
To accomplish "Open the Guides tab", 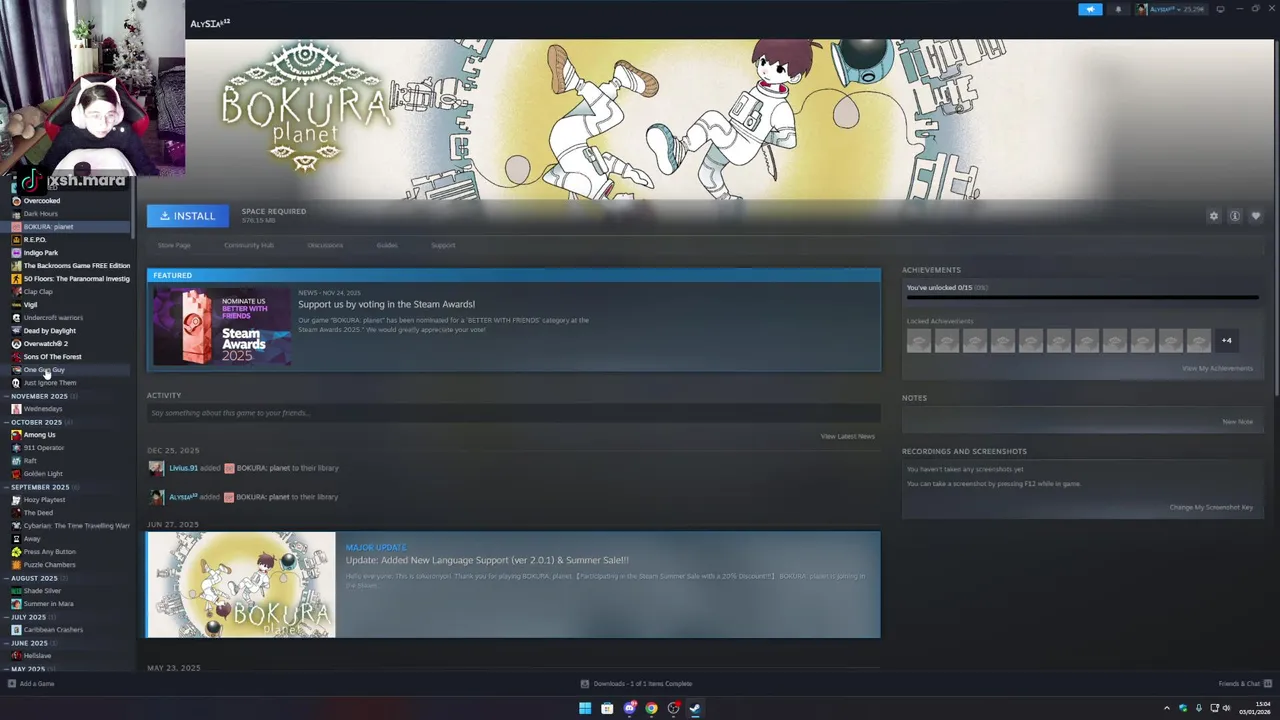I will tap(387, 245).
